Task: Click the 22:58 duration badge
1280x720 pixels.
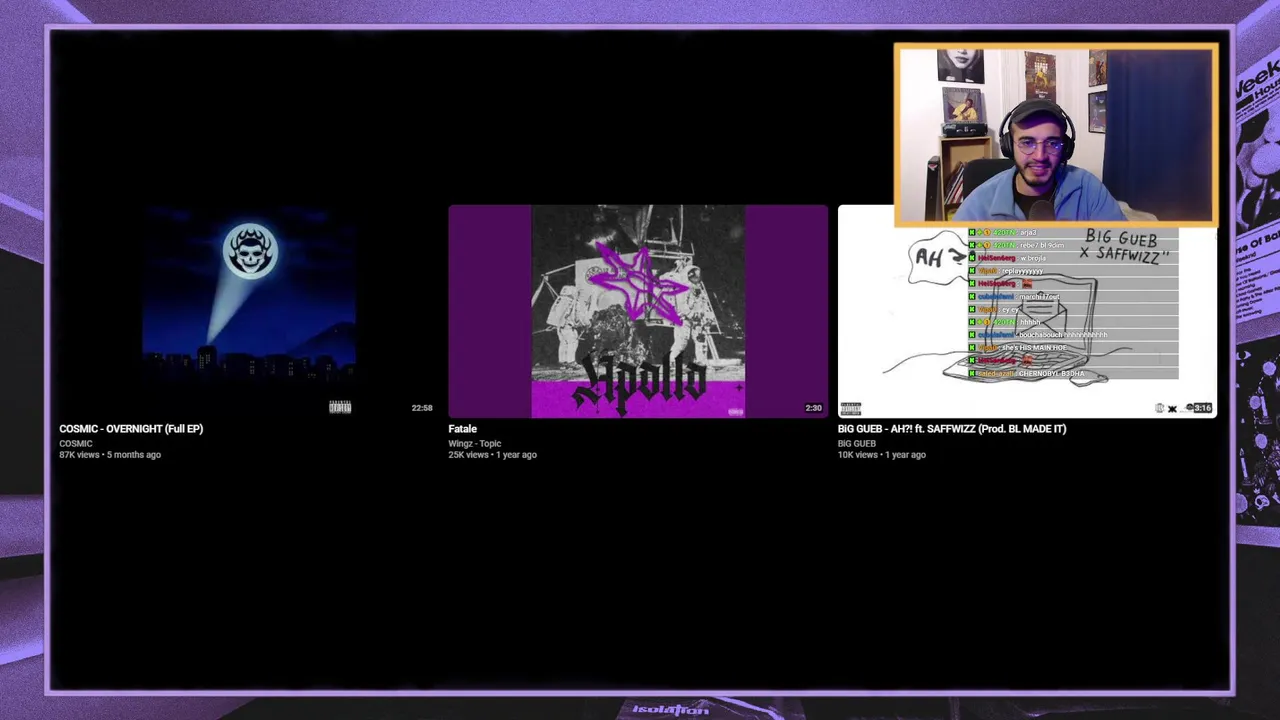Action: pos(422,408)
